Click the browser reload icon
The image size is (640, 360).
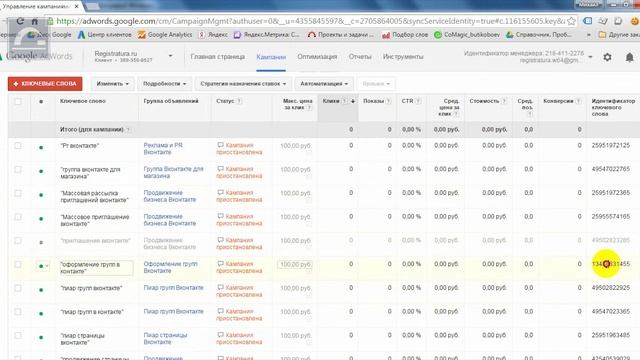20,21
